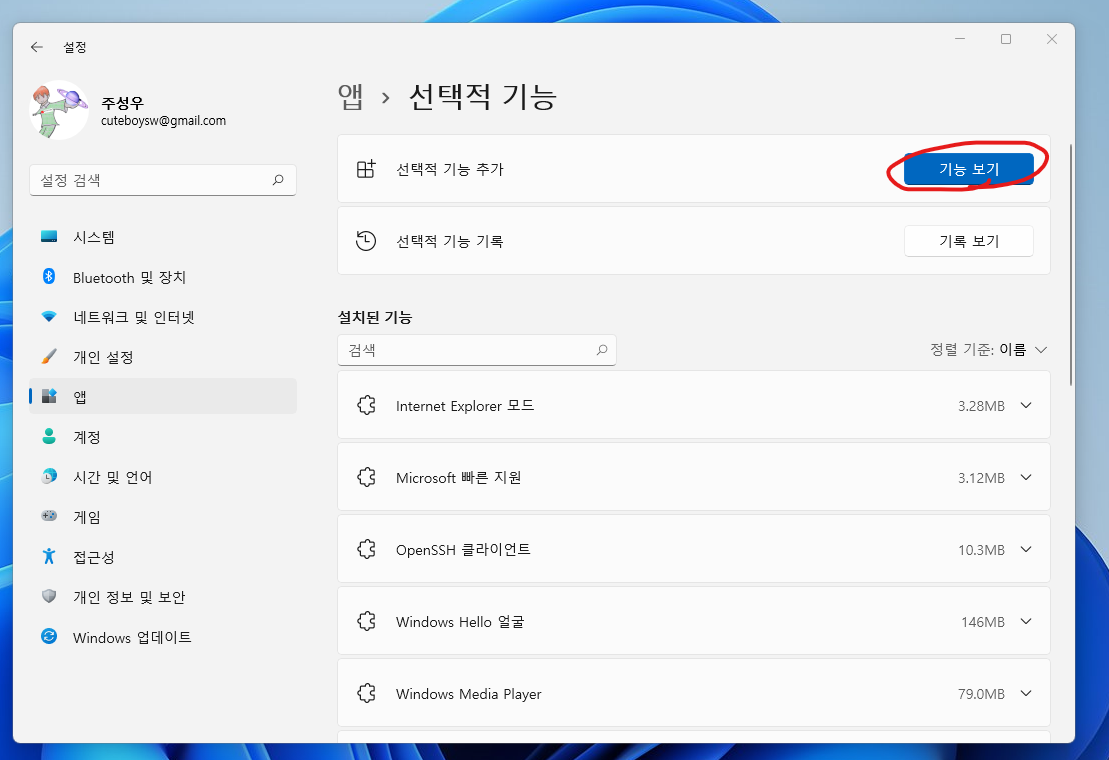Open 개인 설정 in sidebar
Screen dimensions: 1109x760
pos(163,357)
